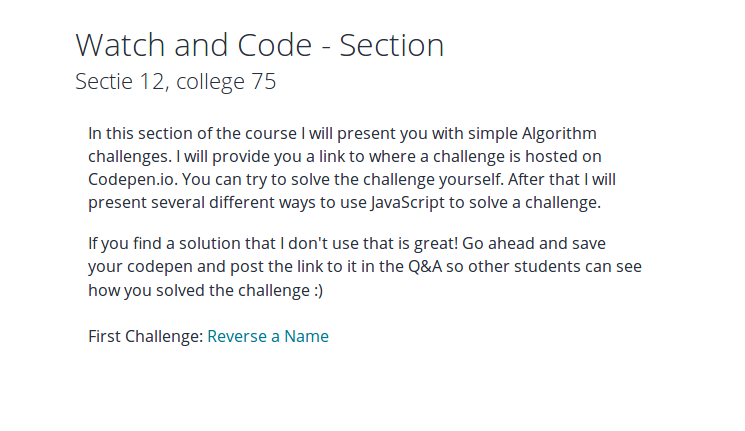The image size is (745, 431).
Task: Click the line starting In this section
Action: (x=343, y=134)
